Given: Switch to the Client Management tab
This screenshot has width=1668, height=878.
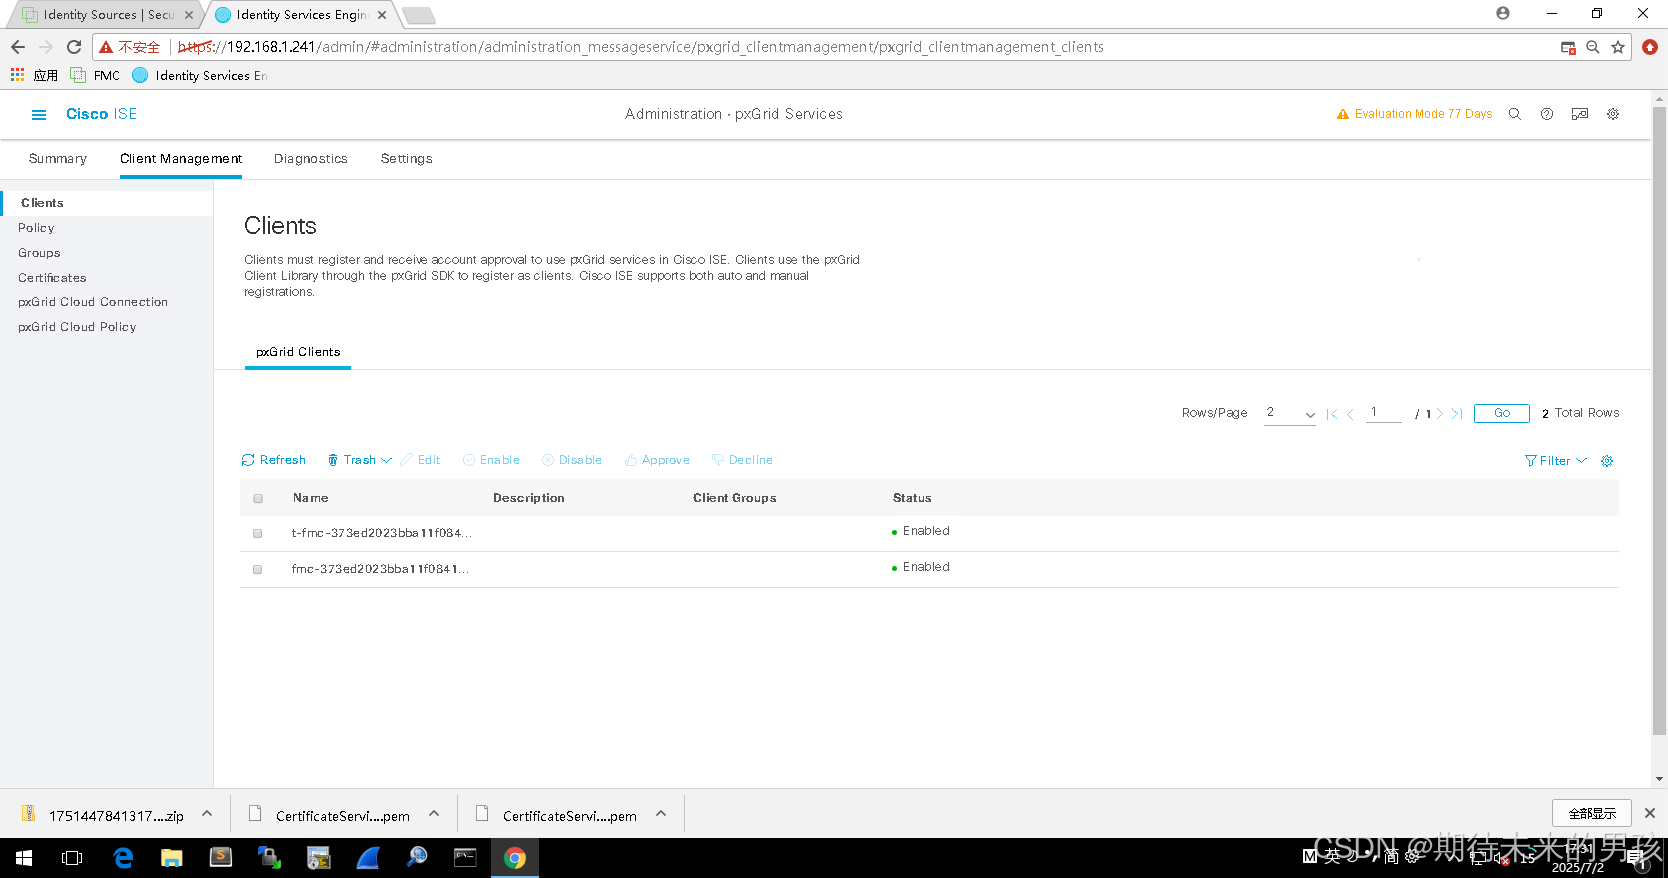Looking at the screenshot, I should pyautogui.click(x=181, y=159).
